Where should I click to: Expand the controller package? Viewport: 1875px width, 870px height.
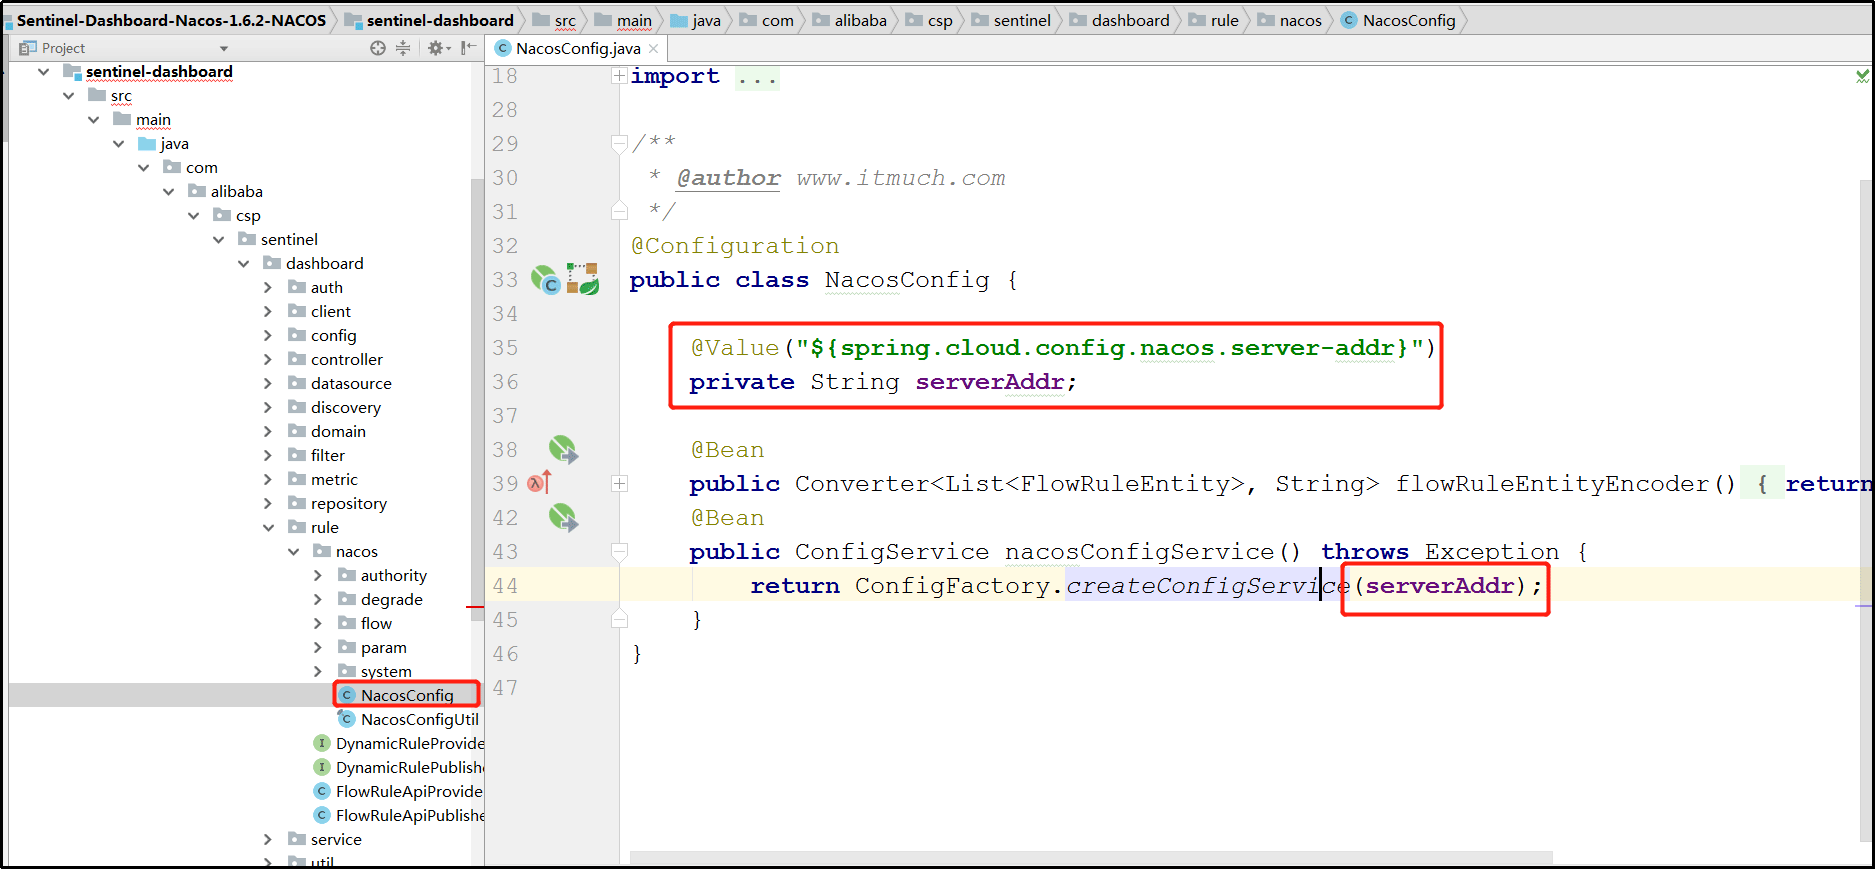(268, 360)
